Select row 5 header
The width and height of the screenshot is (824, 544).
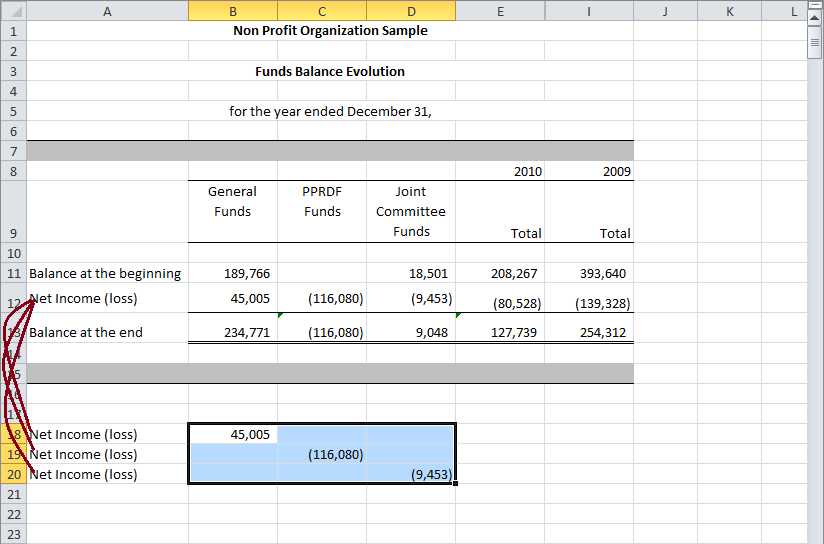(x=14, y=111)
